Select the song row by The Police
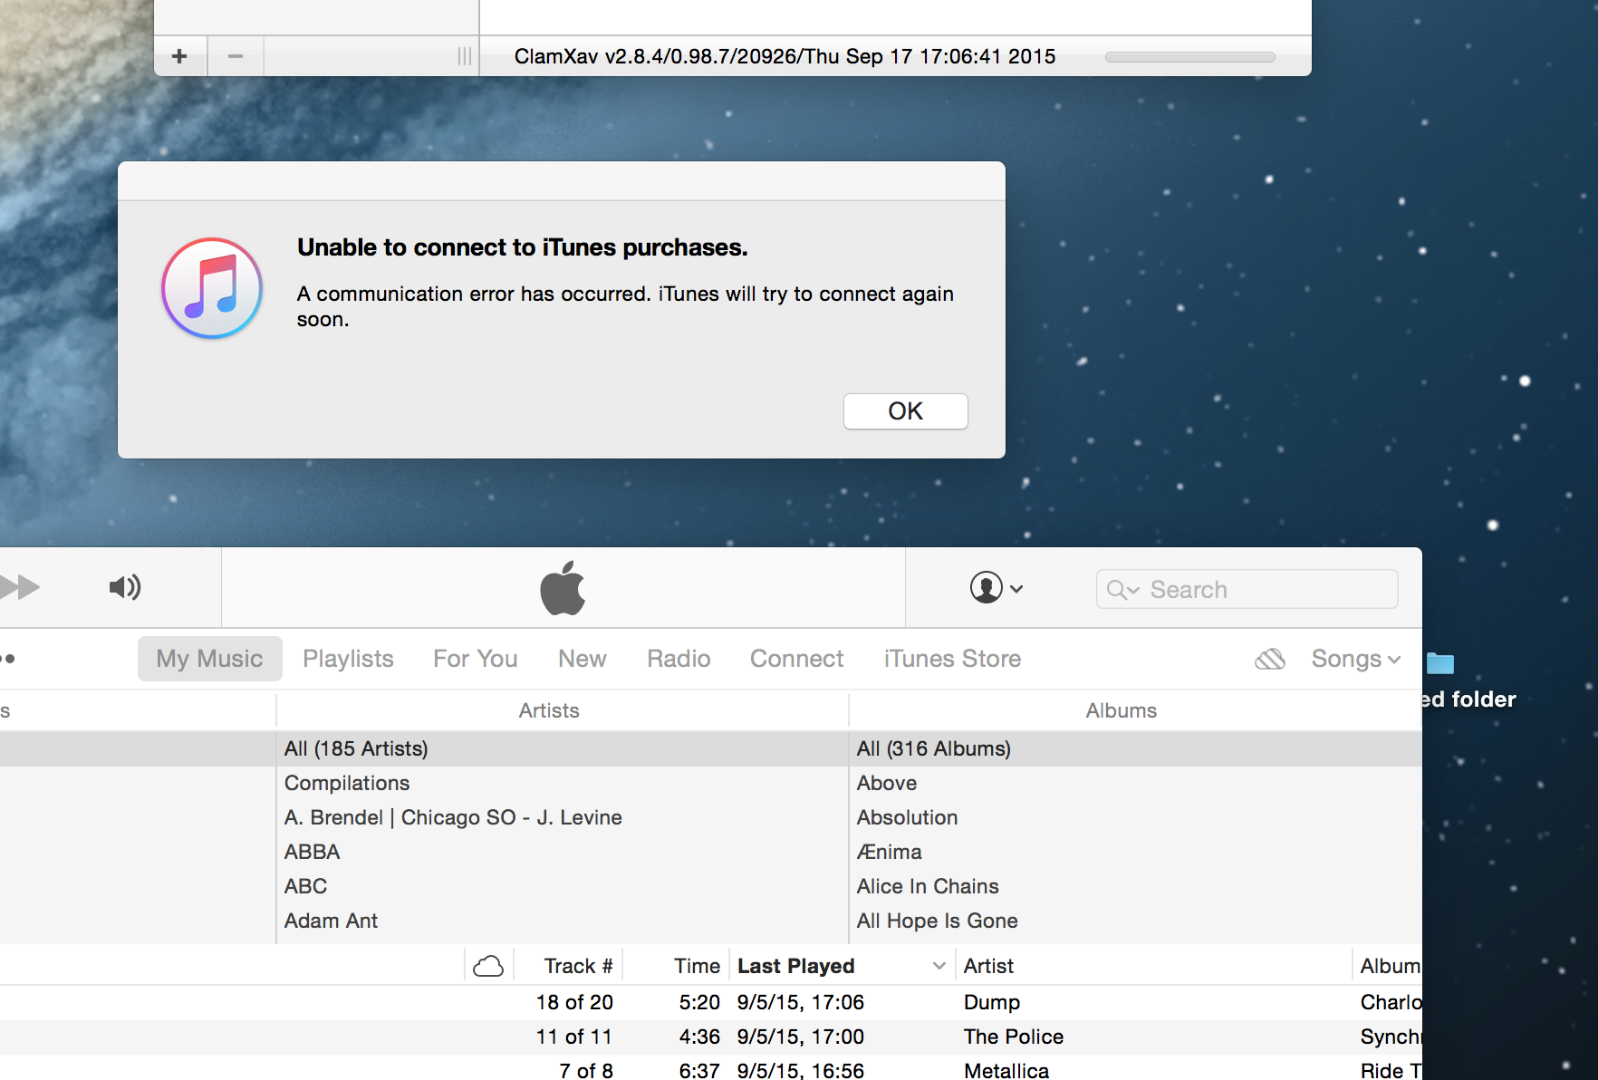The width and height of the screenshot is (1598, 1080). click(x=711, y=1037)
